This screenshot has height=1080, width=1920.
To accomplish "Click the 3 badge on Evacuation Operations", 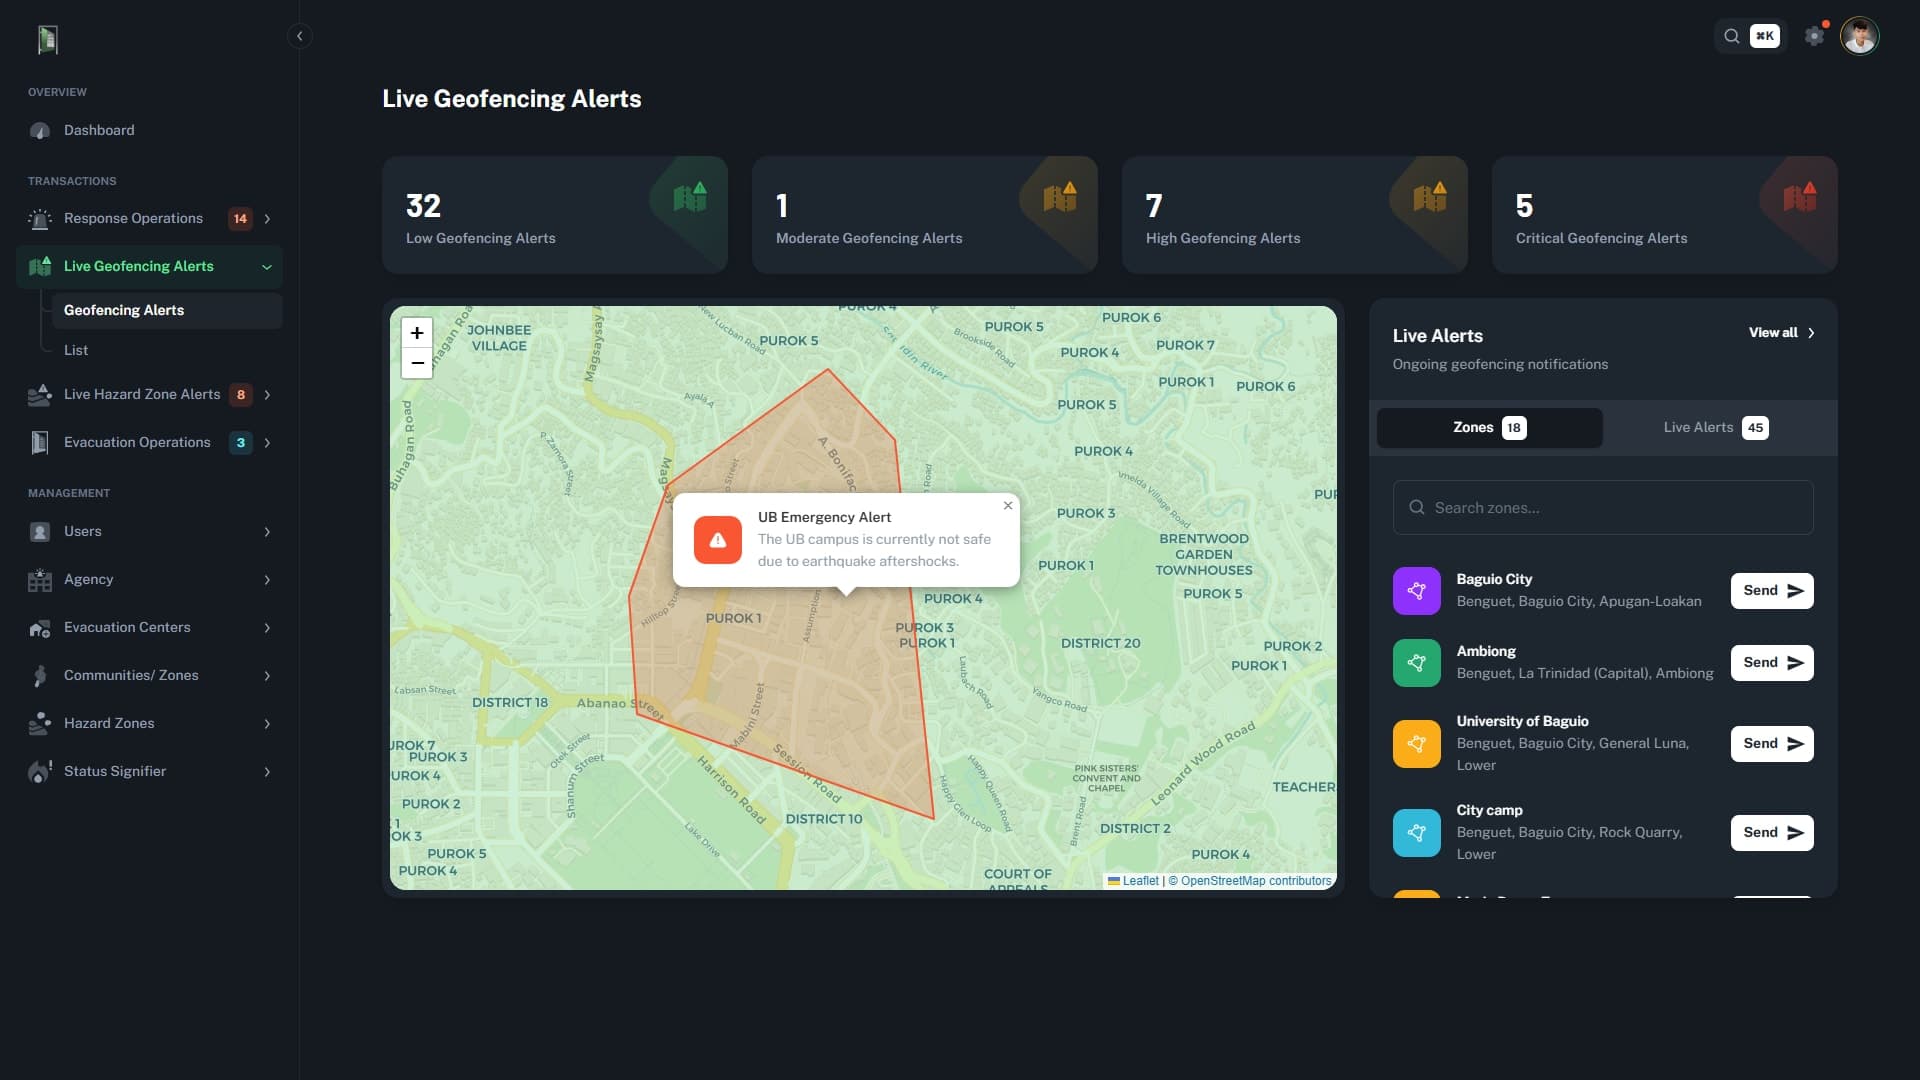I will (240, 443).
